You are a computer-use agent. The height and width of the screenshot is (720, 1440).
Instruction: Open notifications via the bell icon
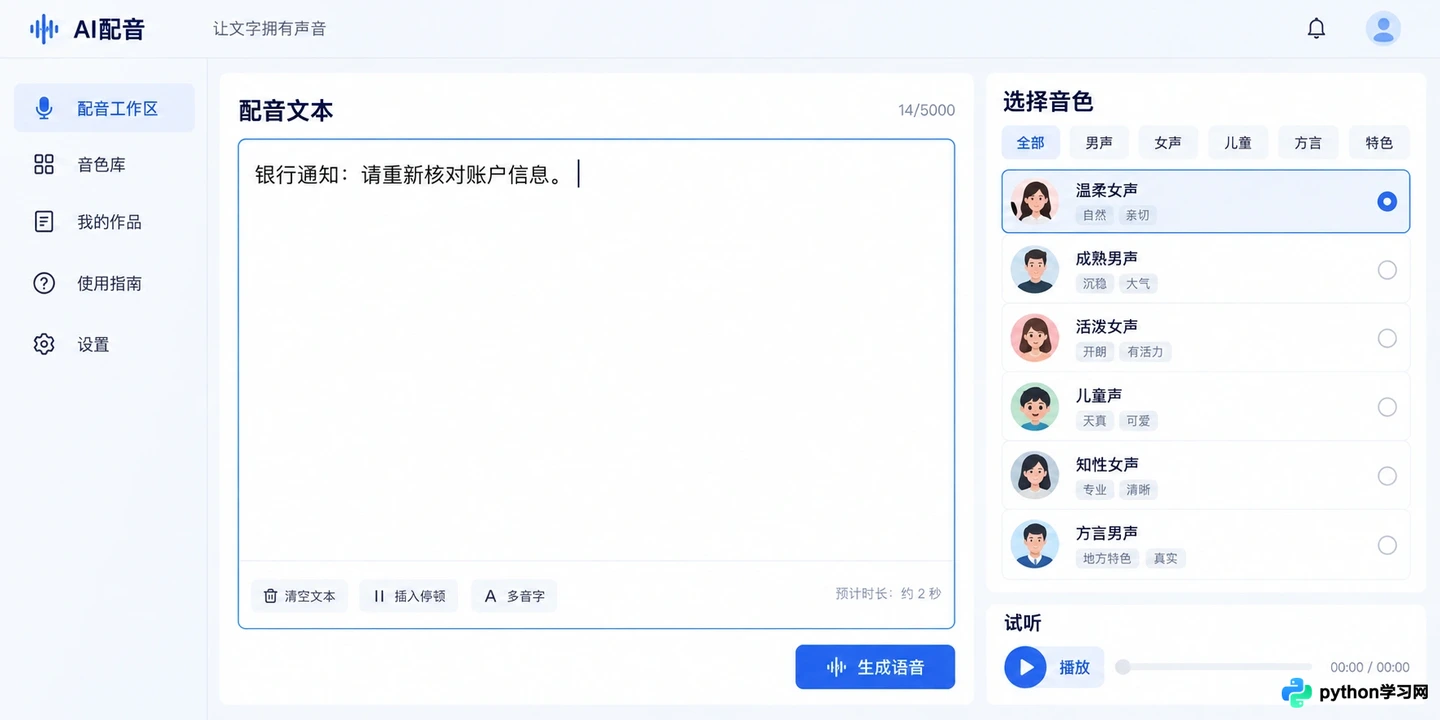click(x=1316, y=28)
